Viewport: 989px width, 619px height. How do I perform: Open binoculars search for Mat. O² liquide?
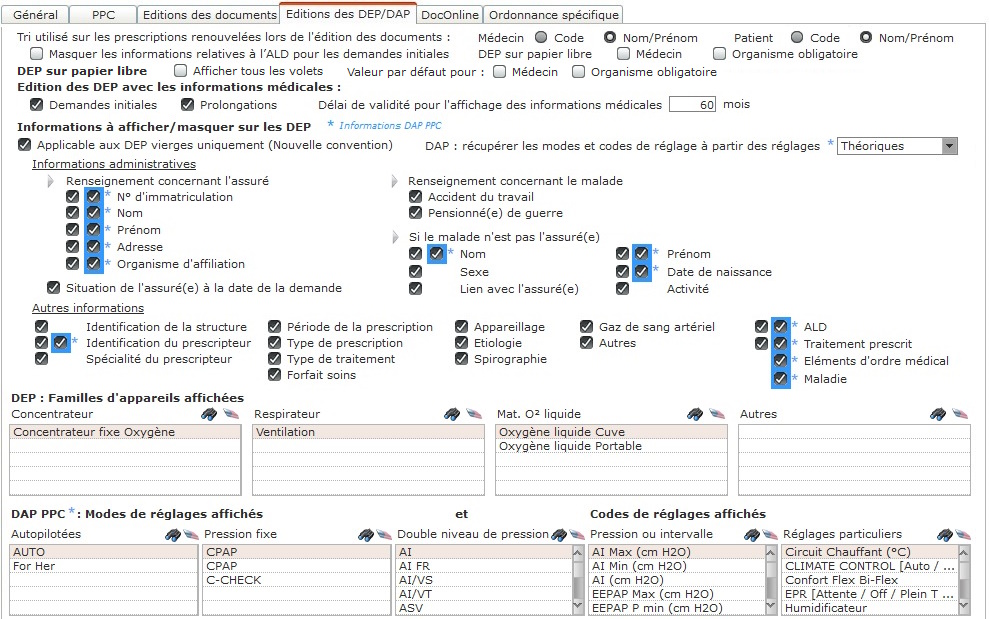694,414
